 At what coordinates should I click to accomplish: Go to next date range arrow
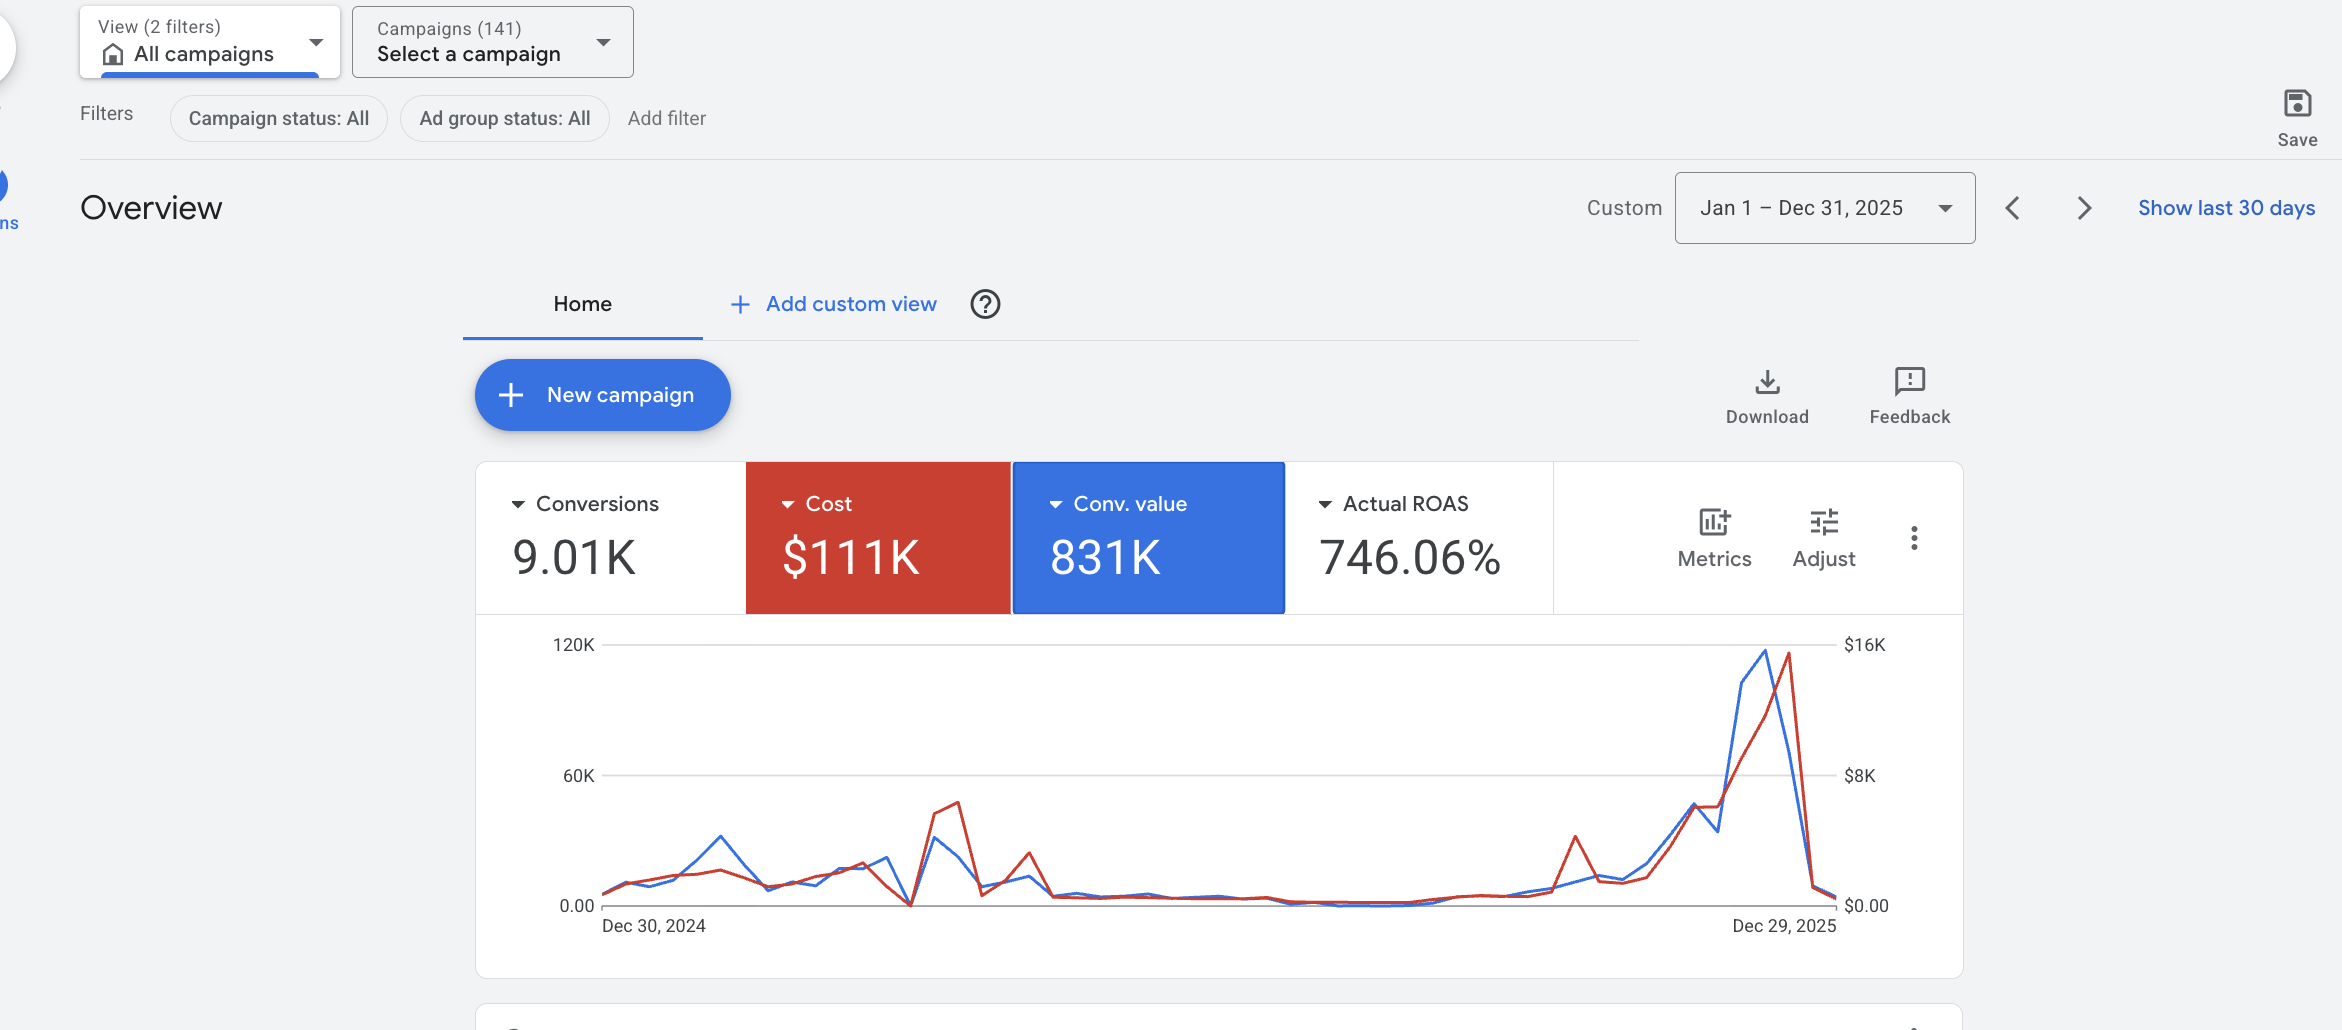click(2084, 208)
